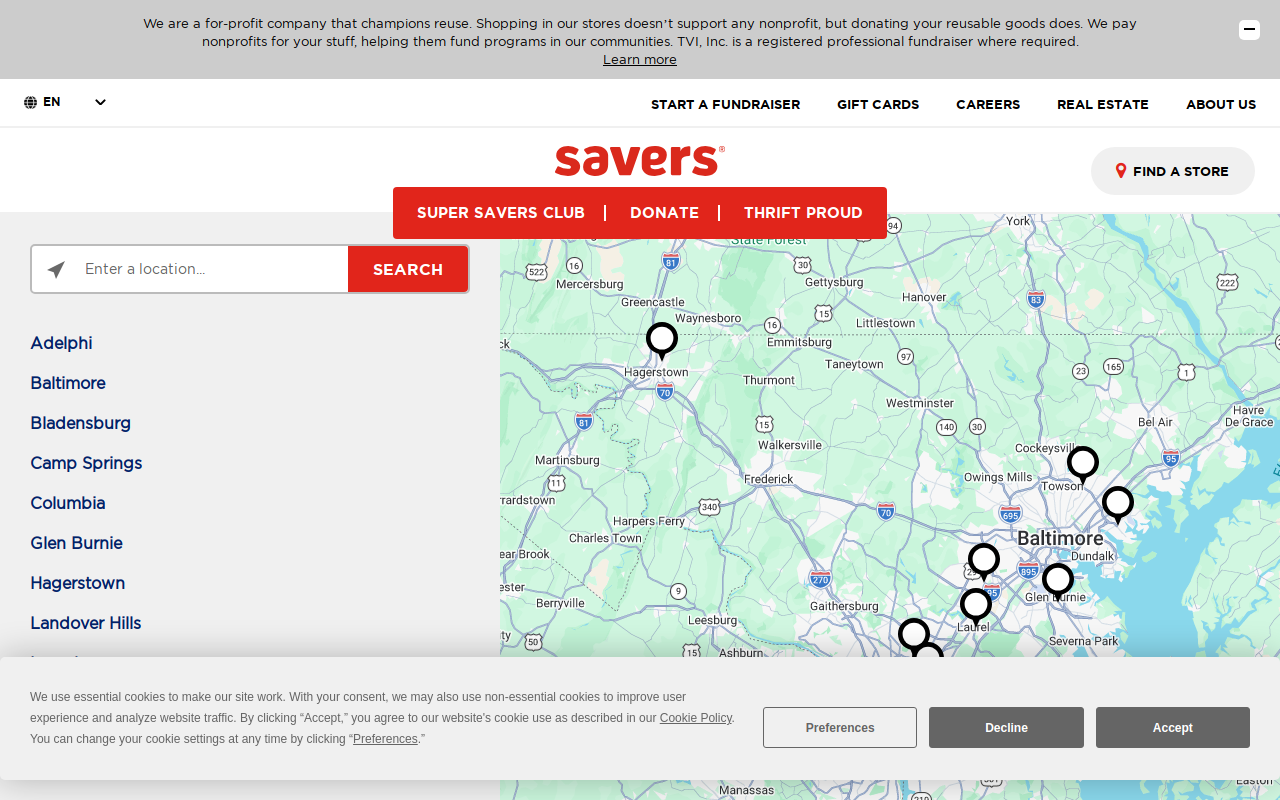1280x800 pixels.
Task: Select the map pin on Glen Burnie
Action: (x=1058, y=582)
